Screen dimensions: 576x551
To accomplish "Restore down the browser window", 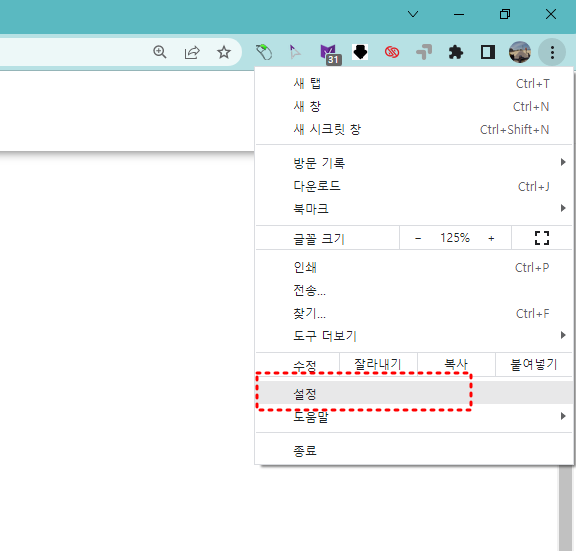I will click(505, 14).
